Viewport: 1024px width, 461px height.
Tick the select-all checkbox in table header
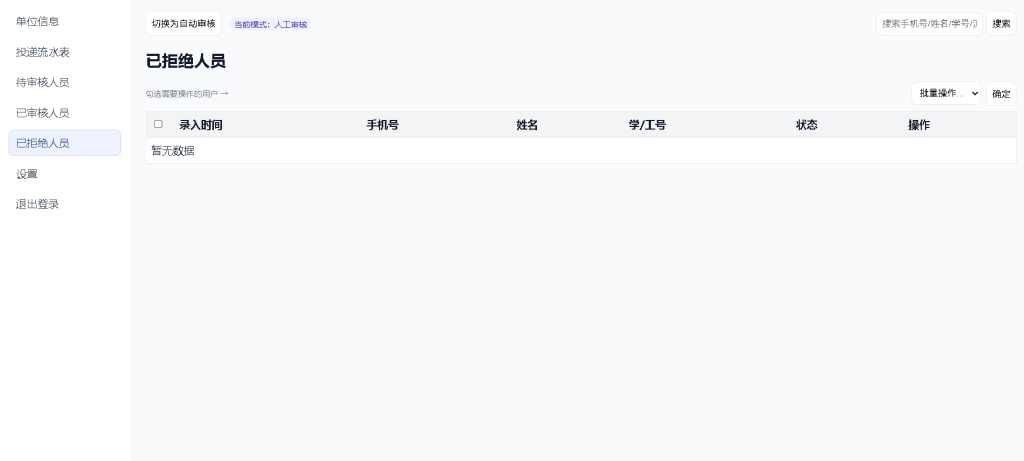click(x=158, y=124)
